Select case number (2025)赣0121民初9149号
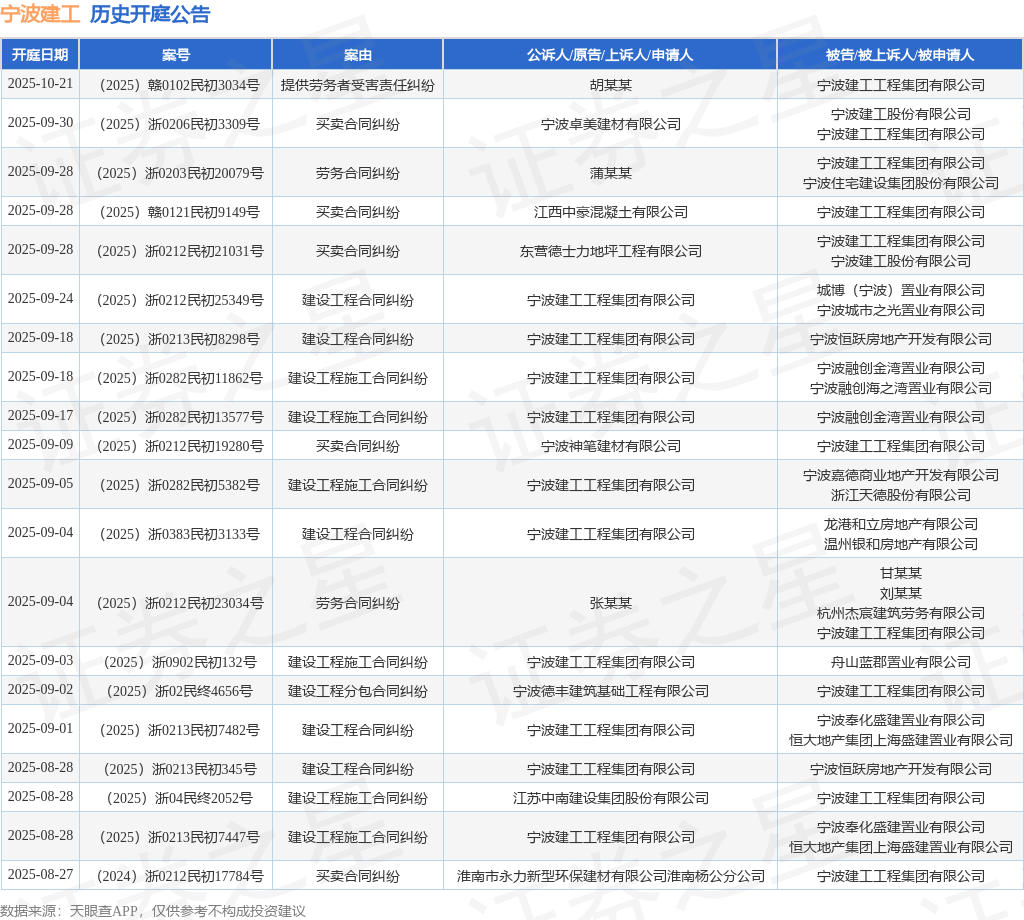The image size is (1024, 920). pos(179,212)
